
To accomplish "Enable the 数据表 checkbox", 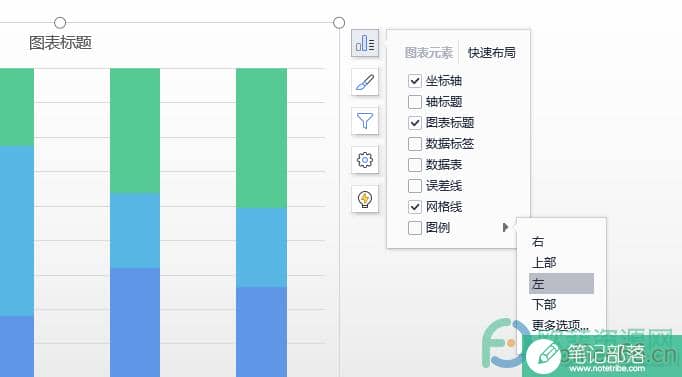I will pyautogui.click(x=415, y=165).
